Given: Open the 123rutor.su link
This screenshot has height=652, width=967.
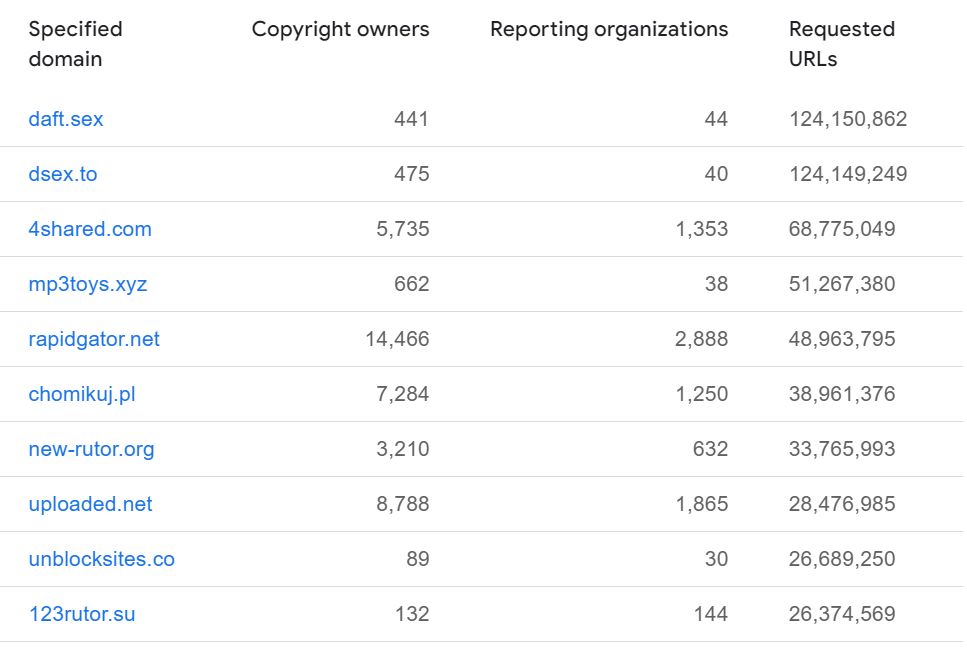Looking at the screenshot, I should 82,614.
